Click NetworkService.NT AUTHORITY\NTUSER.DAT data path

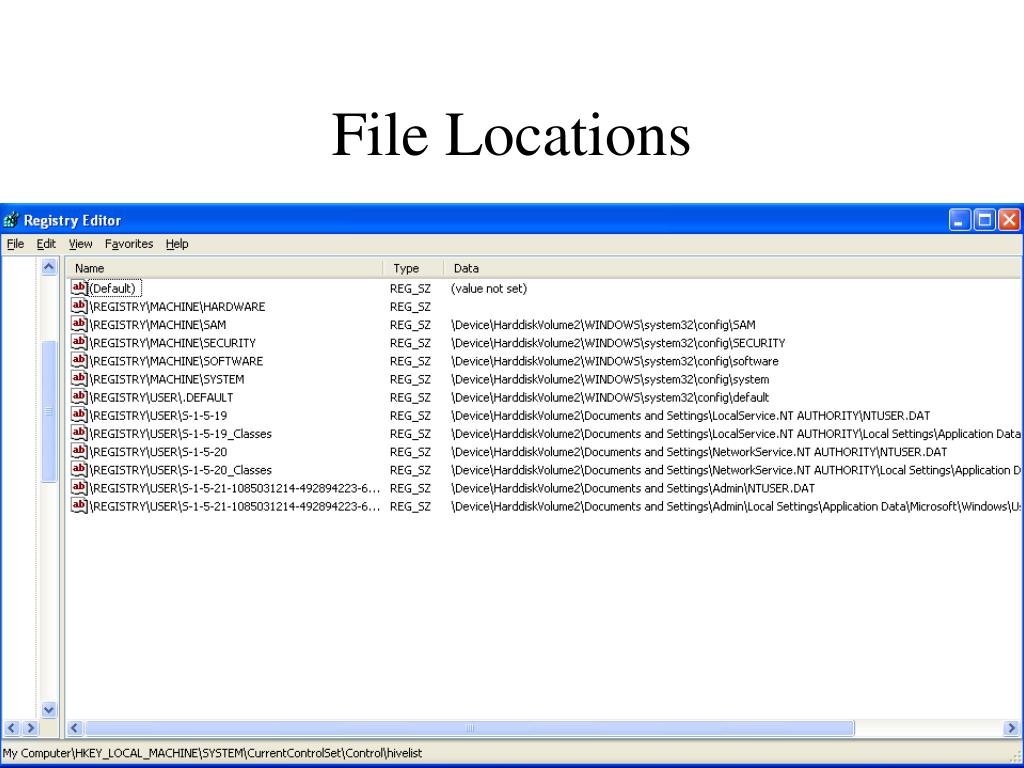pyautogui.click(x=699, y=452)
